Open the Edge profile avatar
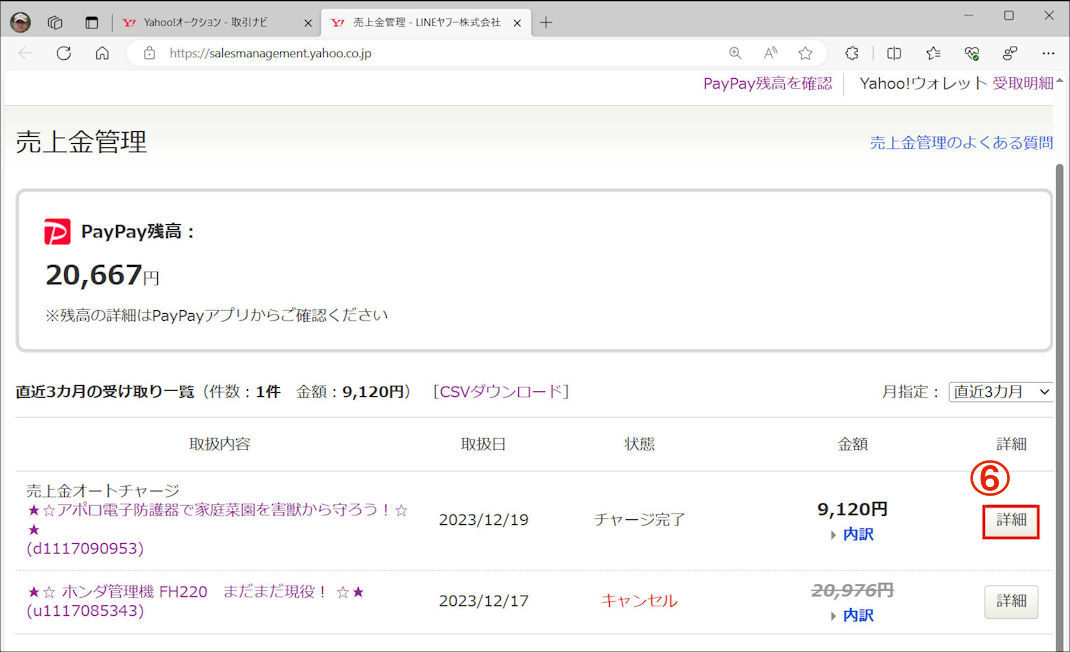 pos(20,22)
